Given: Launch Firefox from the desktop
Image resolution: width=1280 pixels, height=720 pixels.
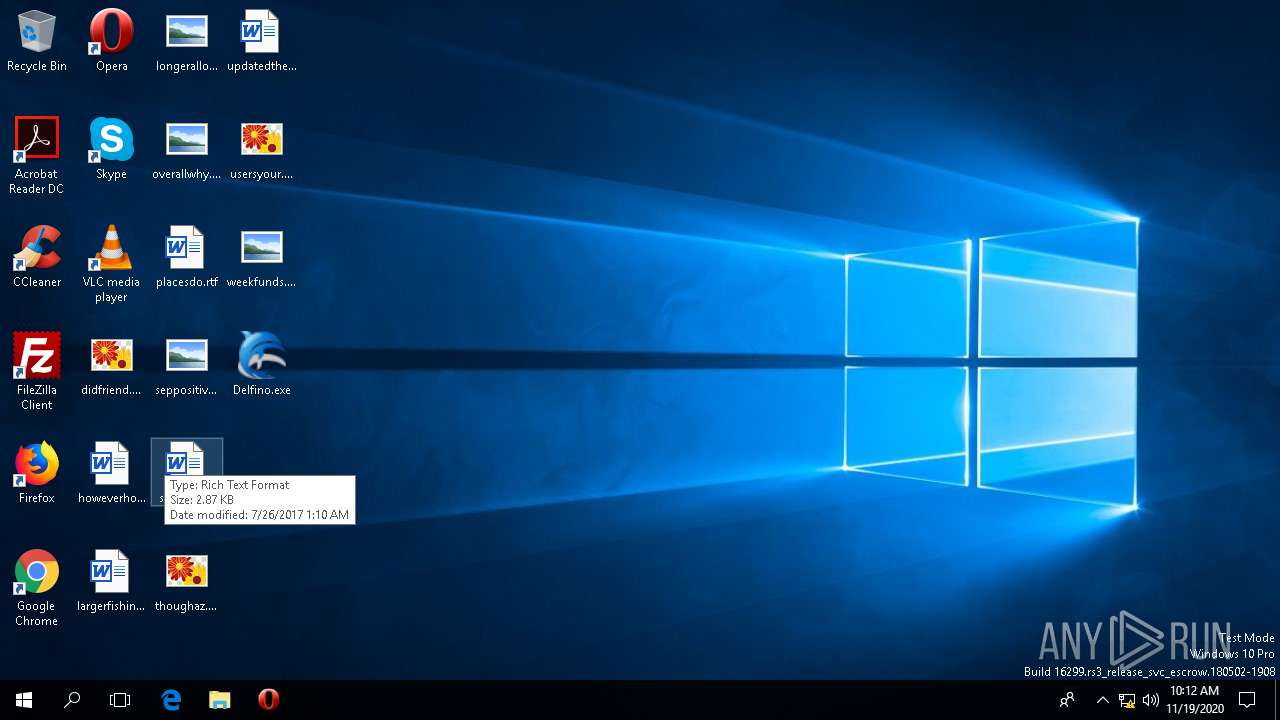Looking at the screenshot, I should [37, 473].
